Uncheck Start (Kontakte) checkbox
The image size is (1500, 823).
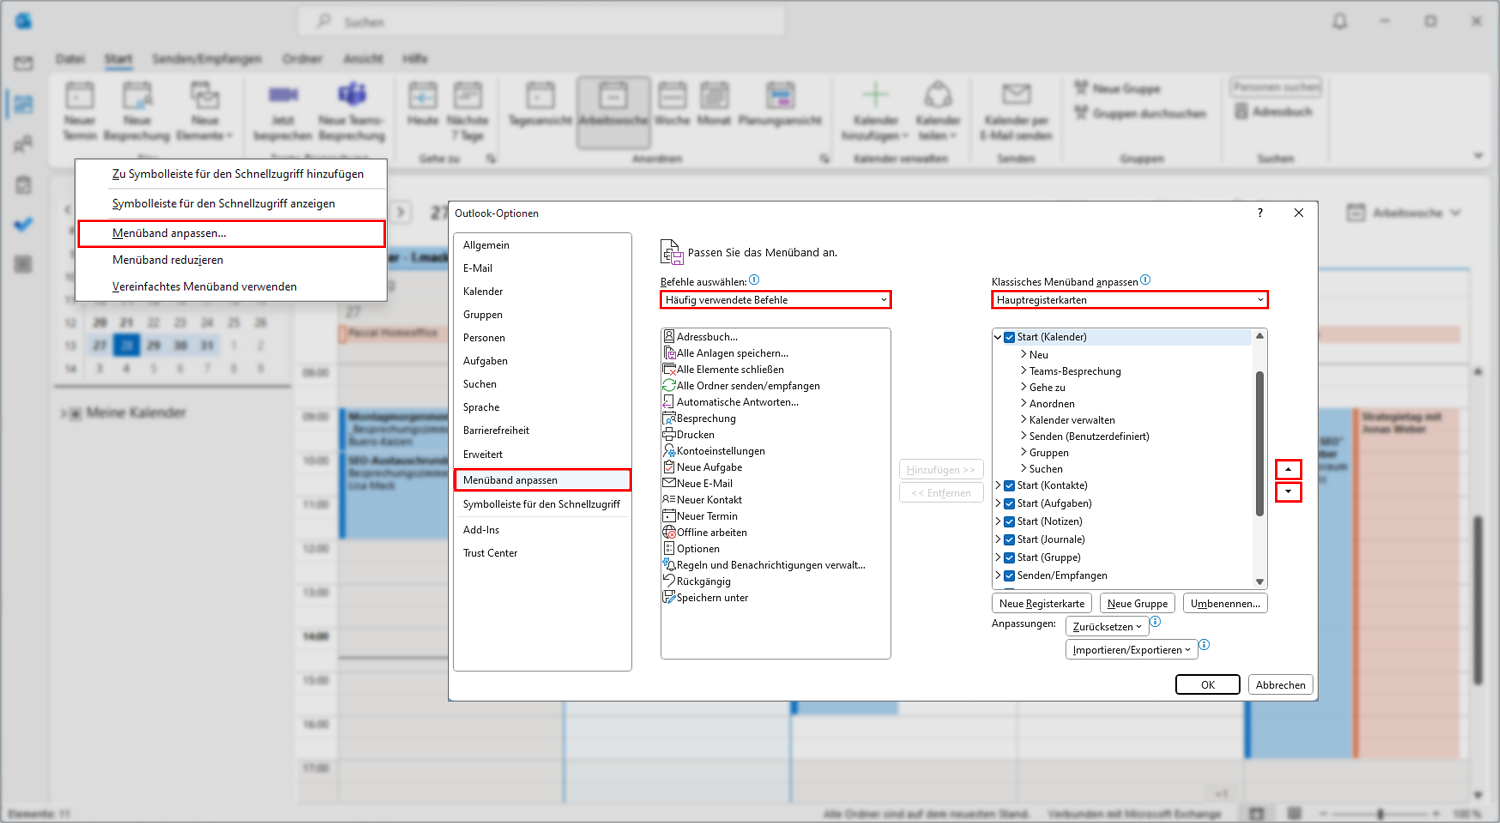1009,486
